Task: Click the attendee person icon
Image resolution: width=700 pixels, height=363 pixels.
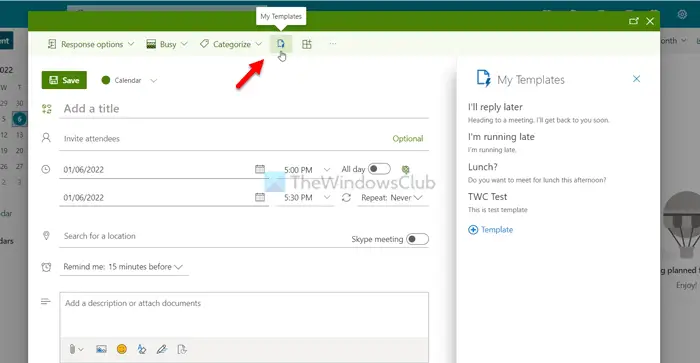Action: [46, 138]
